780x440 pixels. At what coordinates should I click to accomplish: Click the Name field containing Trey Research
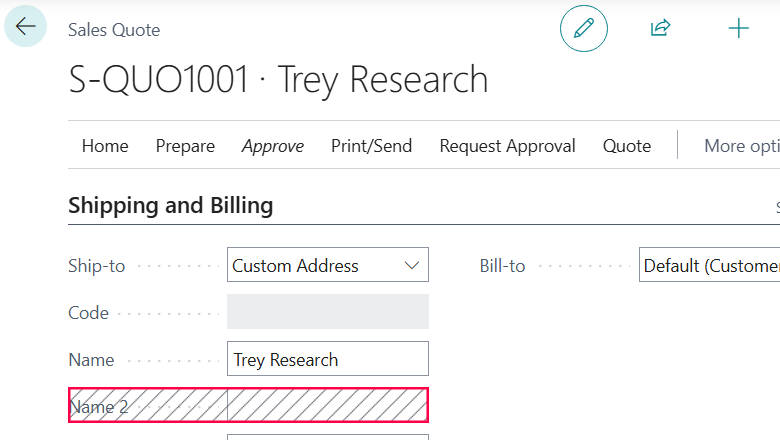[x=328, y=359]
